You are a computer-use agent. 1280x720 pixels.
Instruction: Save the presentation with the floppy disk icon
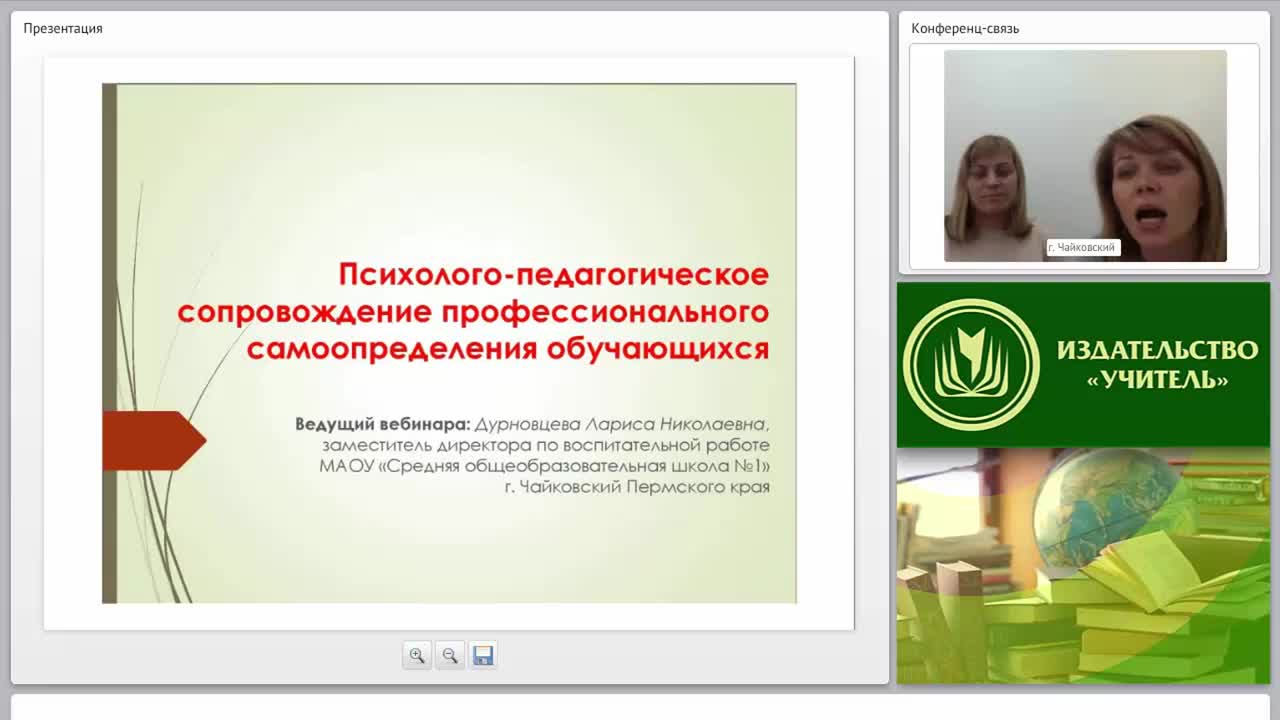pyautogui.click(x=483, y=655)
